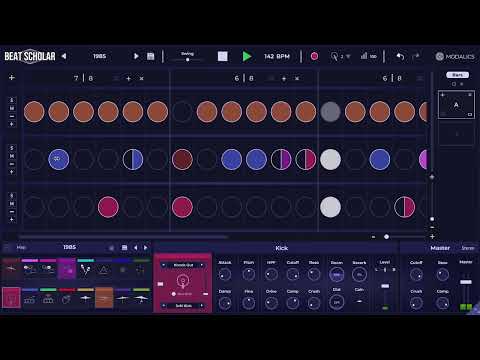Open the Knock Out sample dropdown
Image resolution: width=480 pixels, height=360 pixels.
point(183,265)
